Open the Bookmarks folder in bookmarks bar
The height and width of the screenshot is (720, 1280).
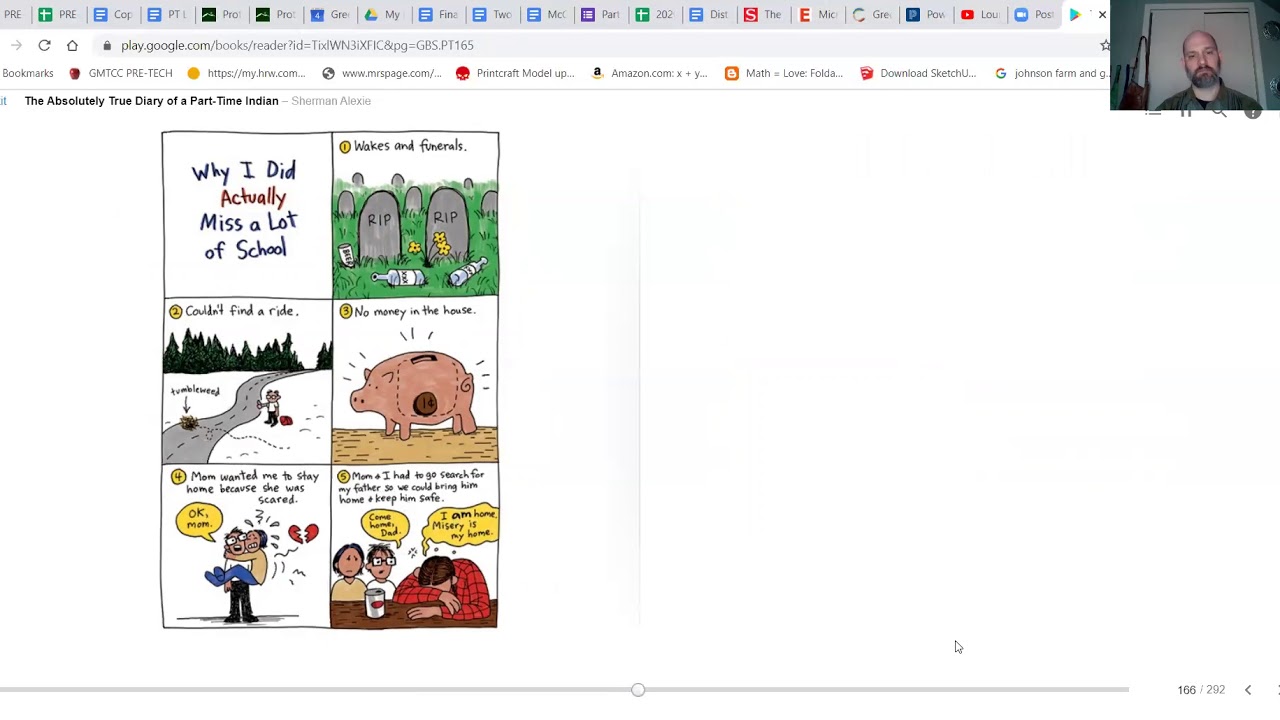coord(27,73)
